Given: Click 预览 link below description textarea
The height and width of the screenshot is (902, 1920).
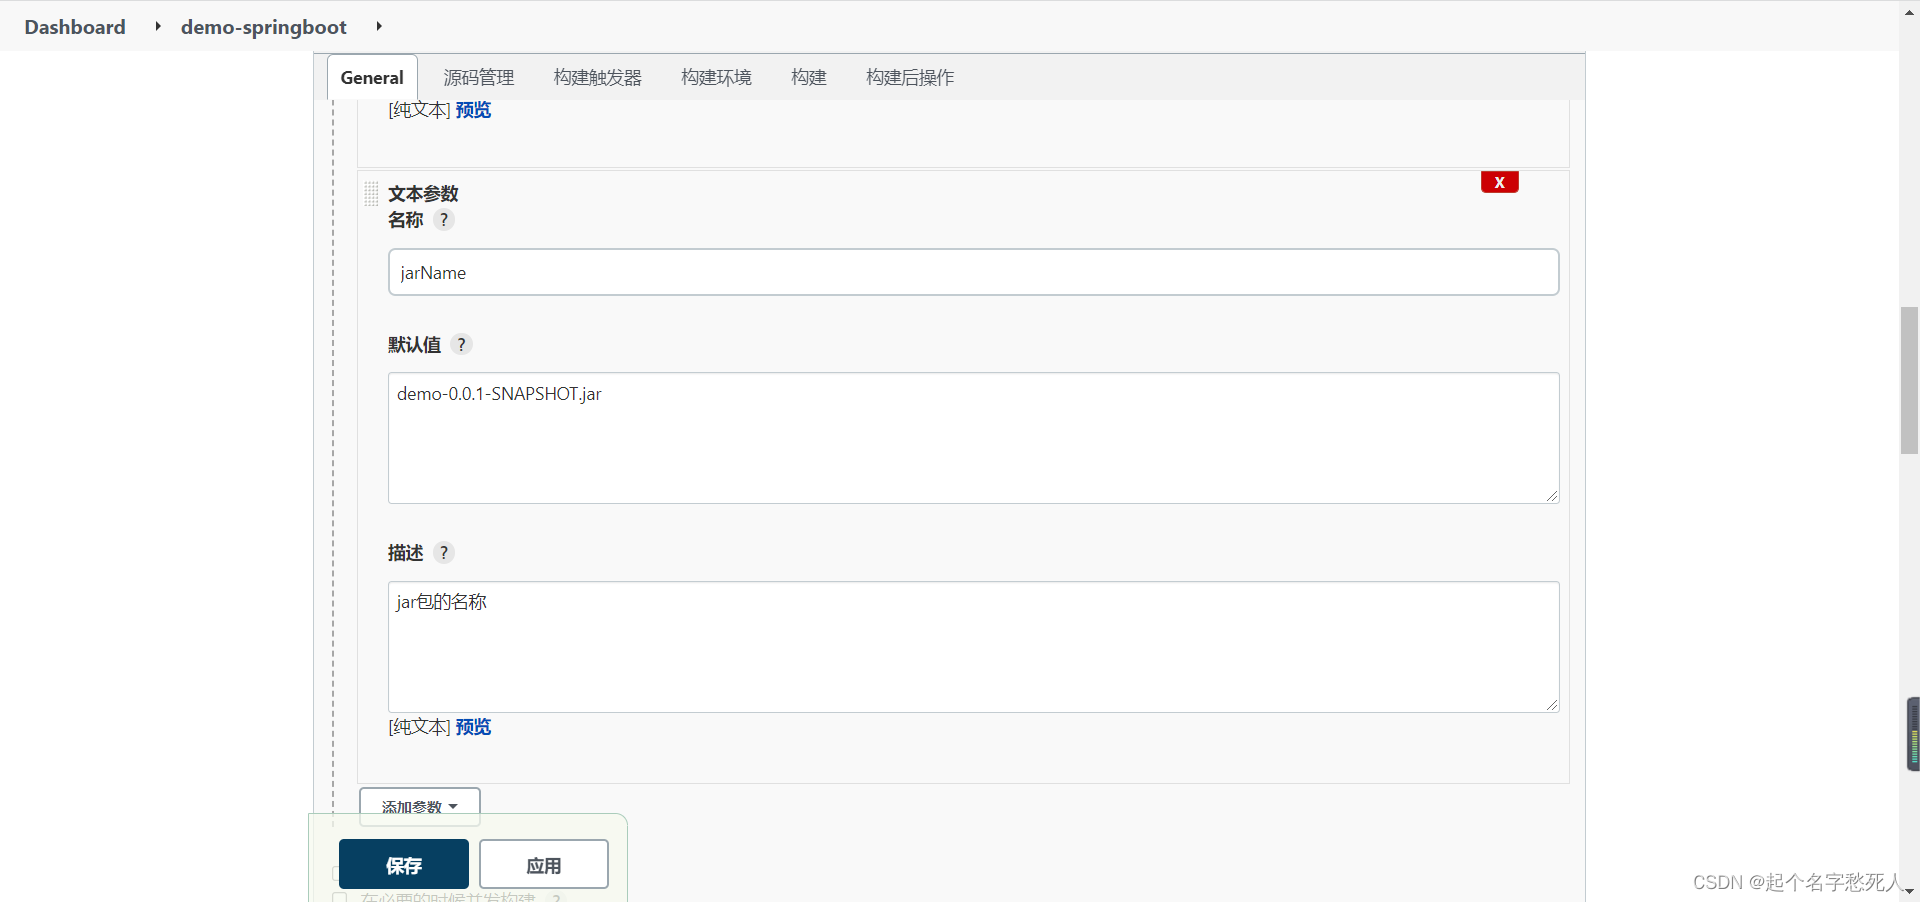Looking at the screenshot, I should click(473, 727).
